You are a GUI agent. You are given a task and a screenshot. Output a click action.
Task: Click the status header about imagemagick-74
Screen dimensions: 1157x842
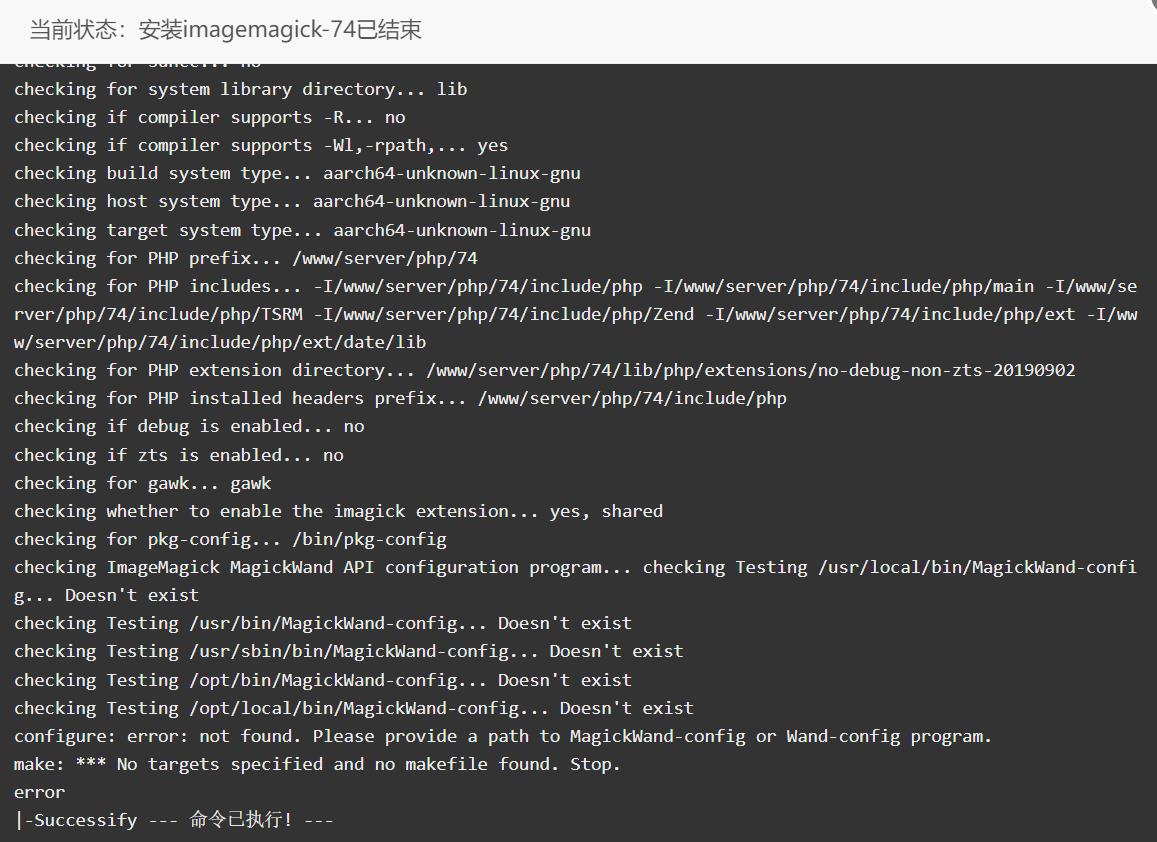pos(225,30)
